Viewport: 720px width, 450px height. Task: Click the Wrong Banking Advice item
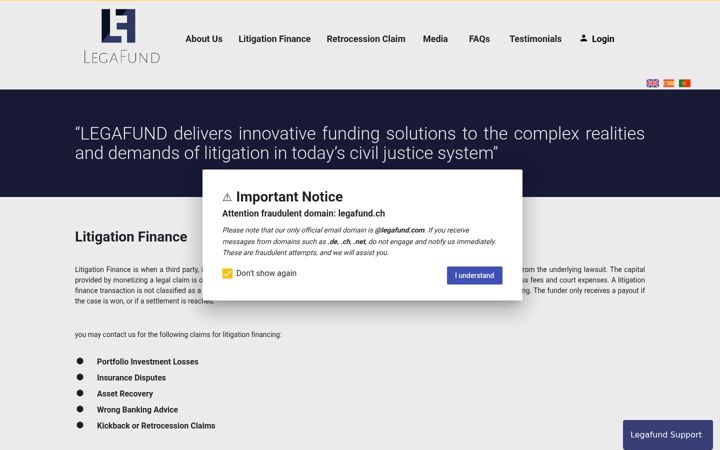[137, 410]
